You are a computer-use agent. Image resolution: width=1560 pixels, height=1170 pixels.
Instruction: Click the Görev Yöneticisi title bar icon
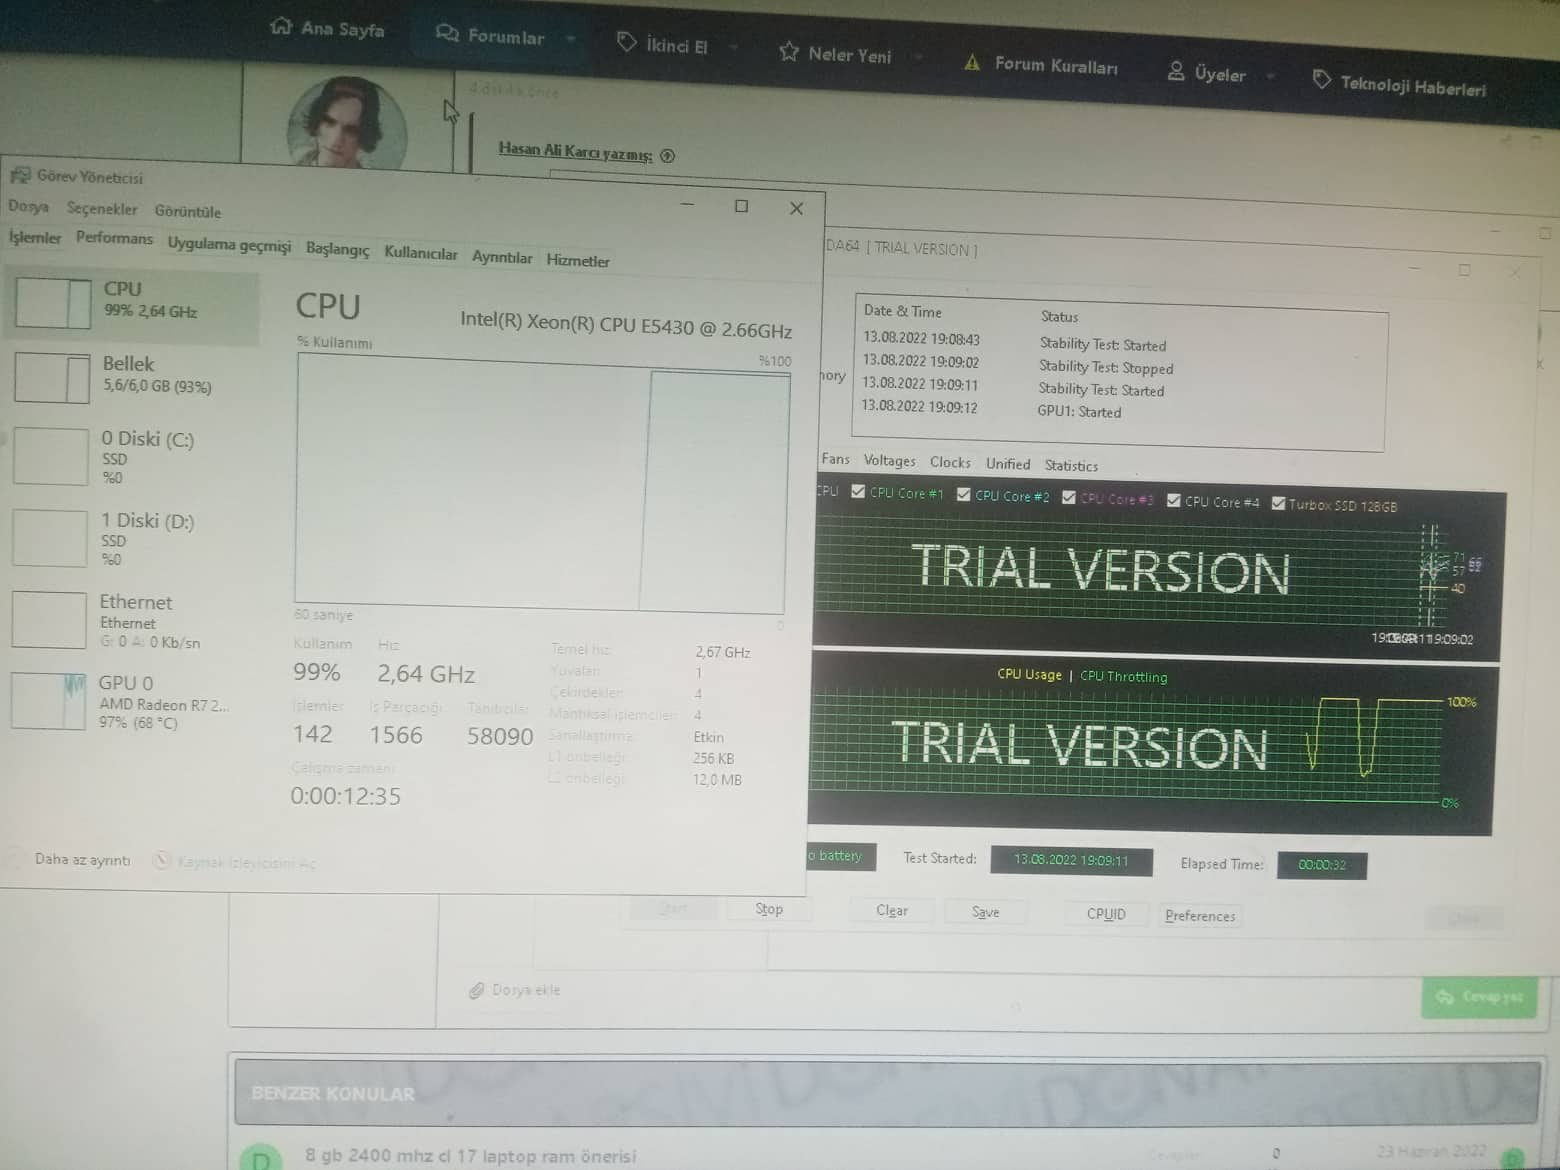(19, 175)
